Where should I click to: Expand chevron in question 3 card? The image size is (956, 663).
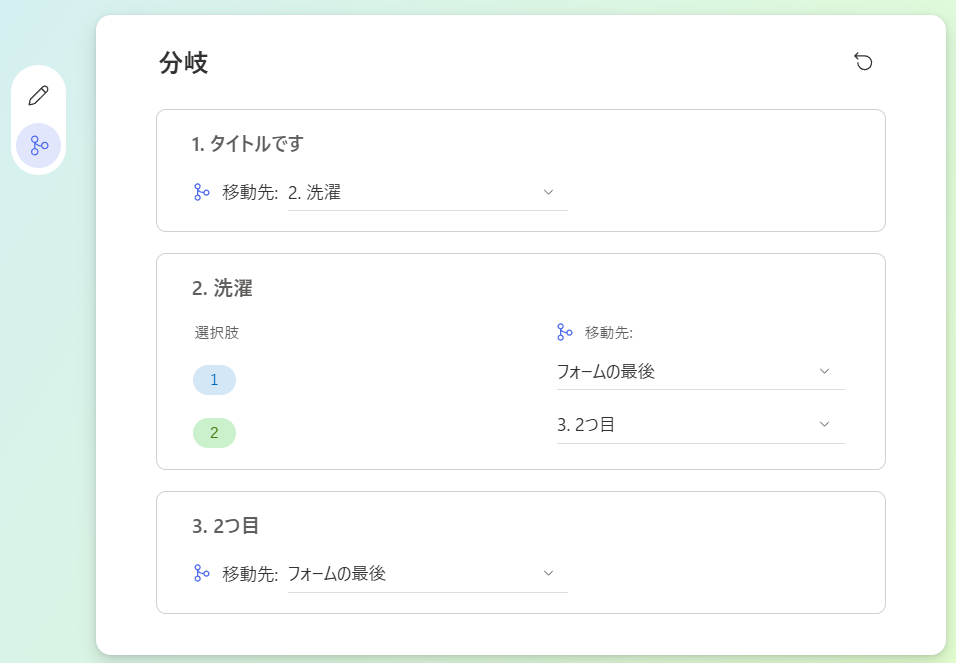(548, 573)
